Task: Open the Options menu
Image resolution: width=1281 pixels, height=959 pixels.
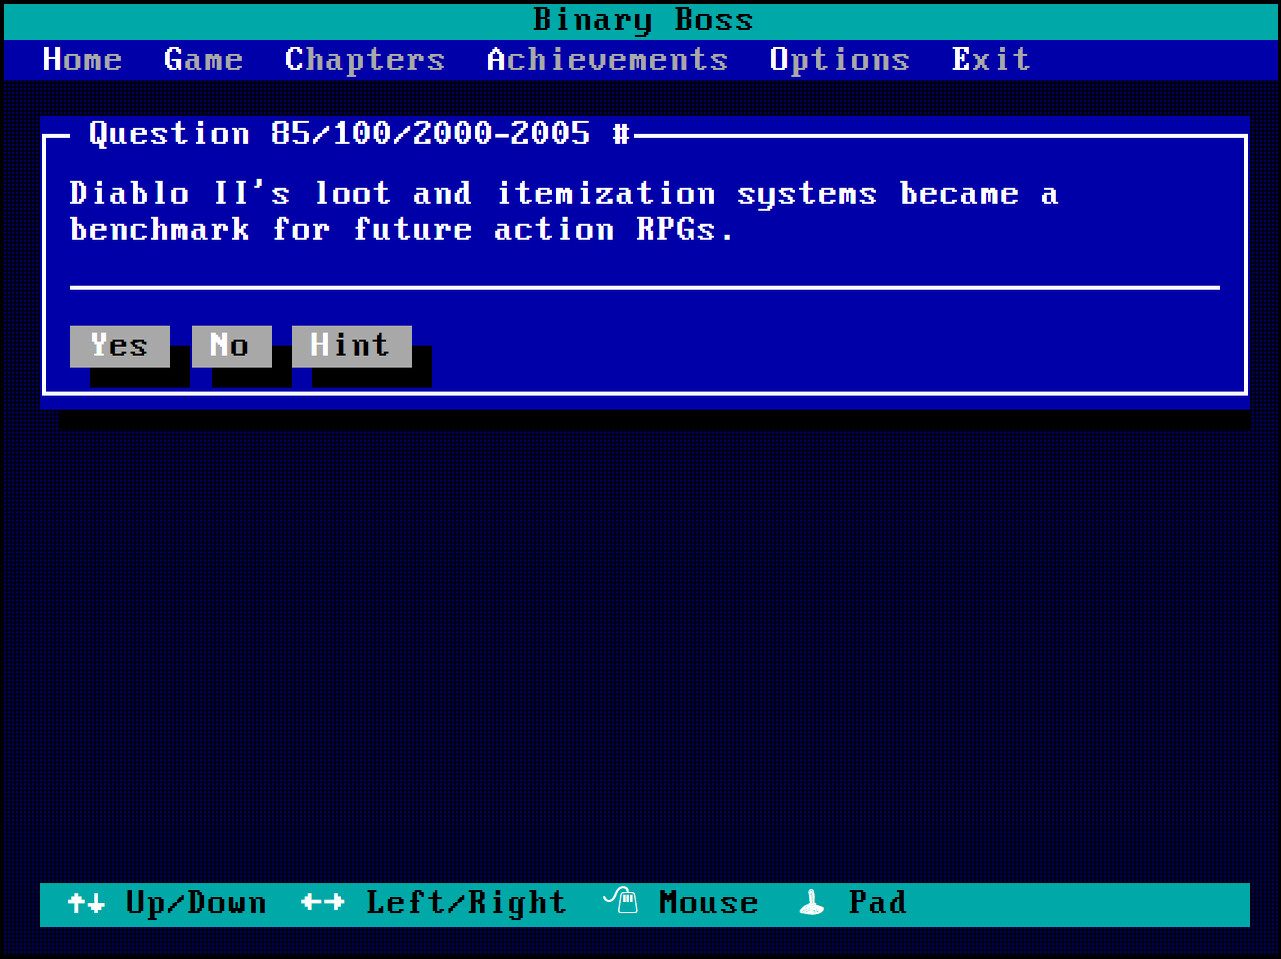Action: click(839, 60)
